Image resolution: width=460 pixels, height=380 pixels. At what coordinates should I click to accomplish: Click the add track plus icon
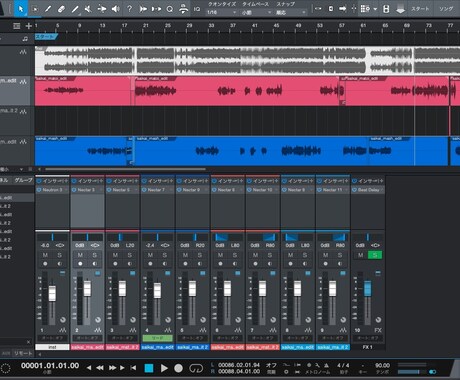pos(29,26)
